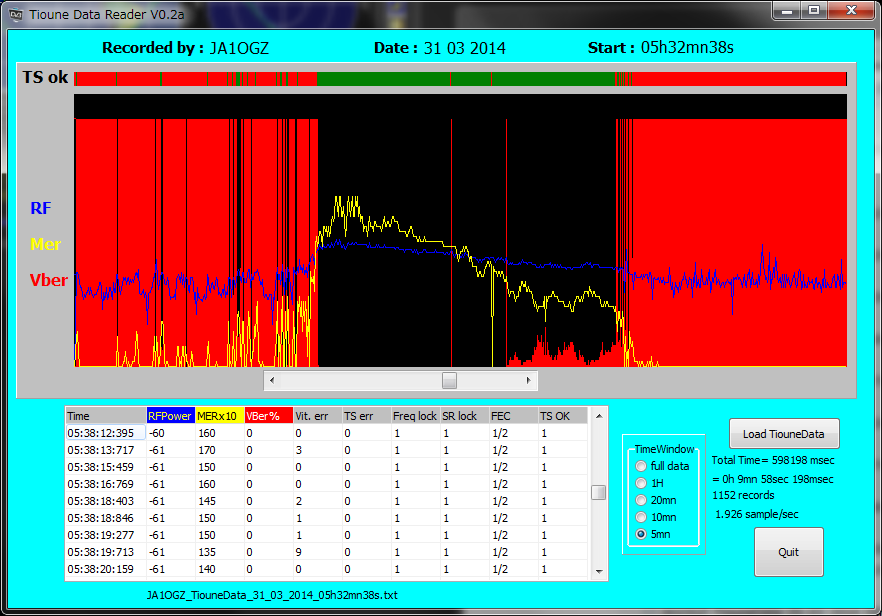Click the TS OK column header
This screenshot has height=616, width=882.
click(562, 416)
